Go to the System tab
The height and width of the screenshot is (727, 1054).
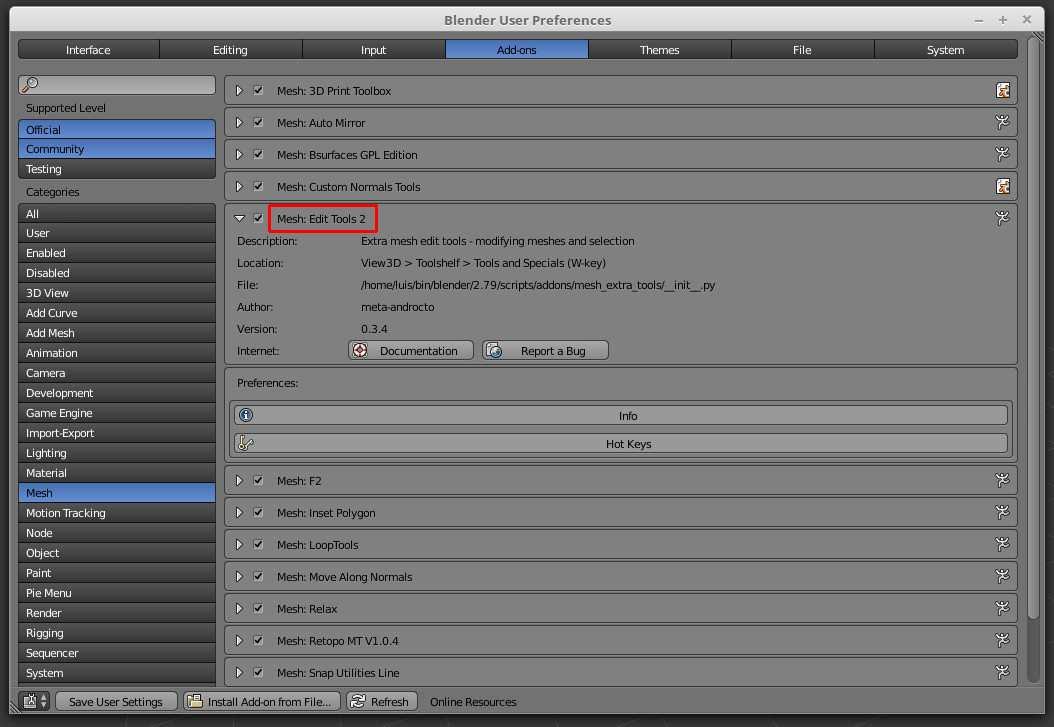pyautogui.click(x=945, y=50)
